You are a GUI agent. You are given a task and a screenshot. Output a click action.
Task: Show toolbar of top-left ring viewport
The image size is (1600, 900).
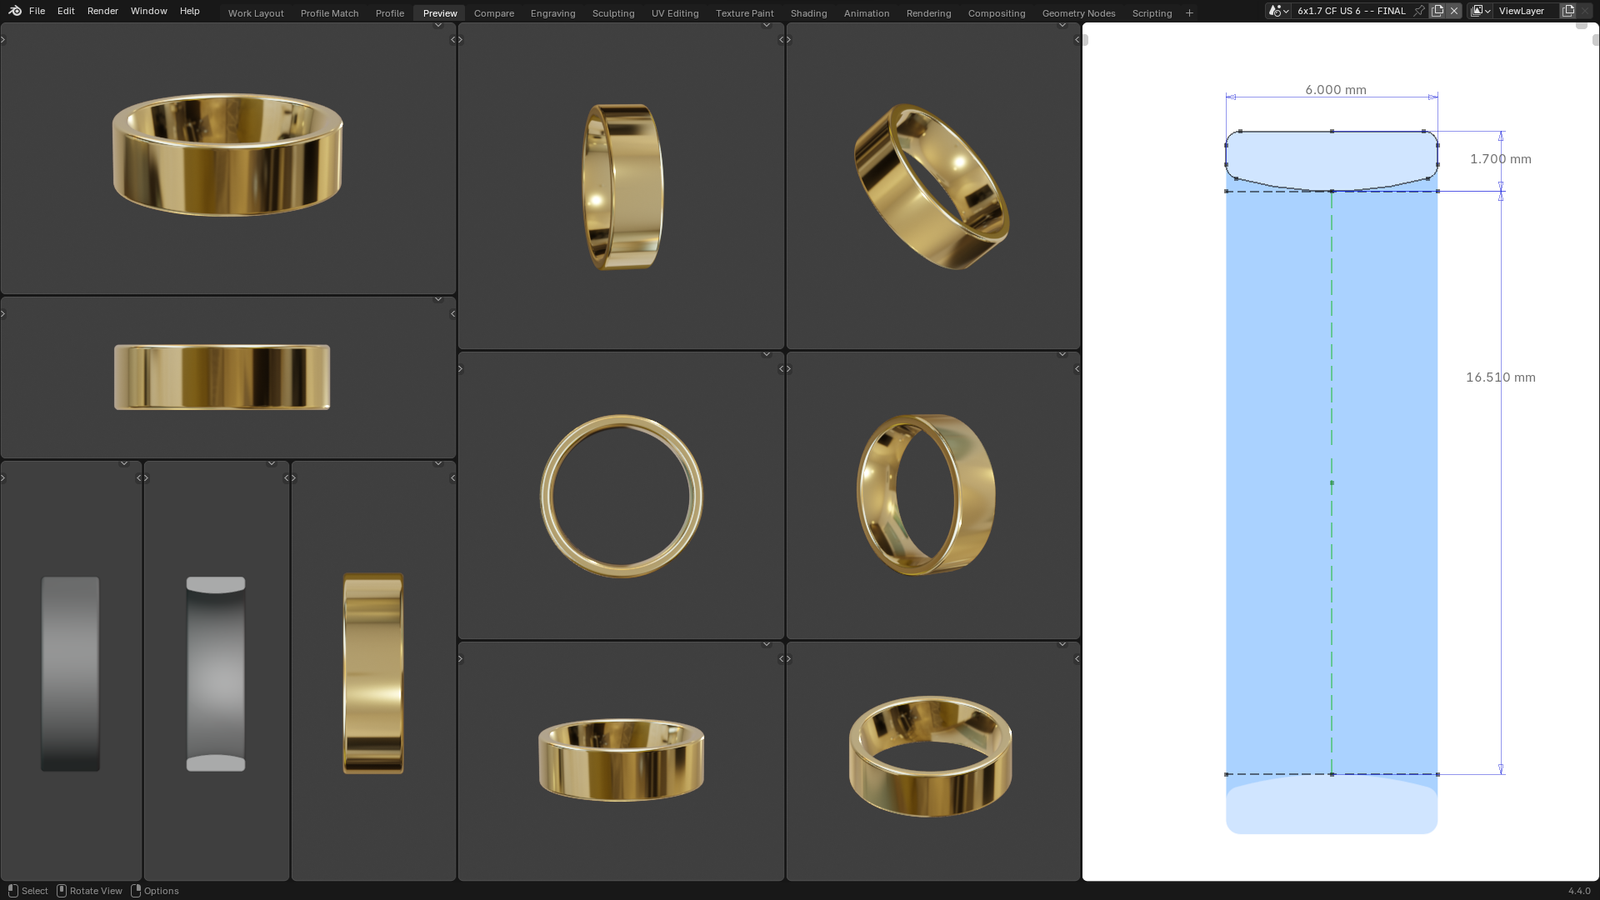point(3,40)
